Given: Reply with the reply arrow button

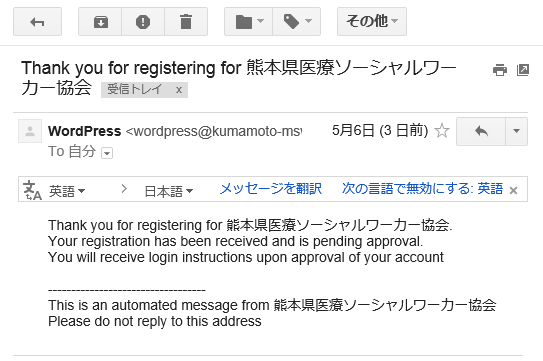Looking at the screenshot, I should pos(481,131).
